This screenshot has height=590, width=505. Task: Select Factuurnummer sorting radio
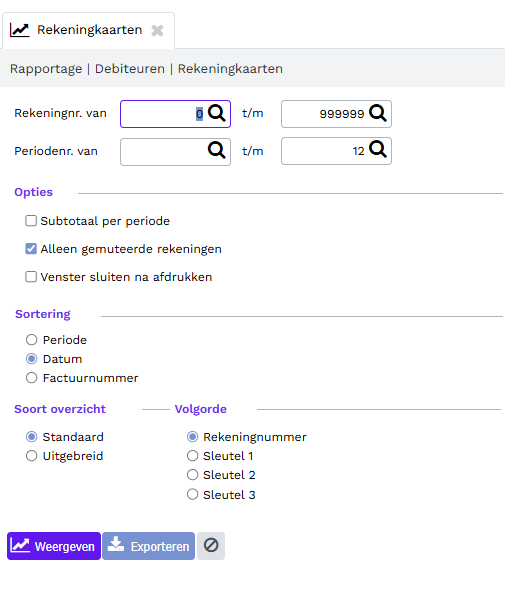point(32,378)
